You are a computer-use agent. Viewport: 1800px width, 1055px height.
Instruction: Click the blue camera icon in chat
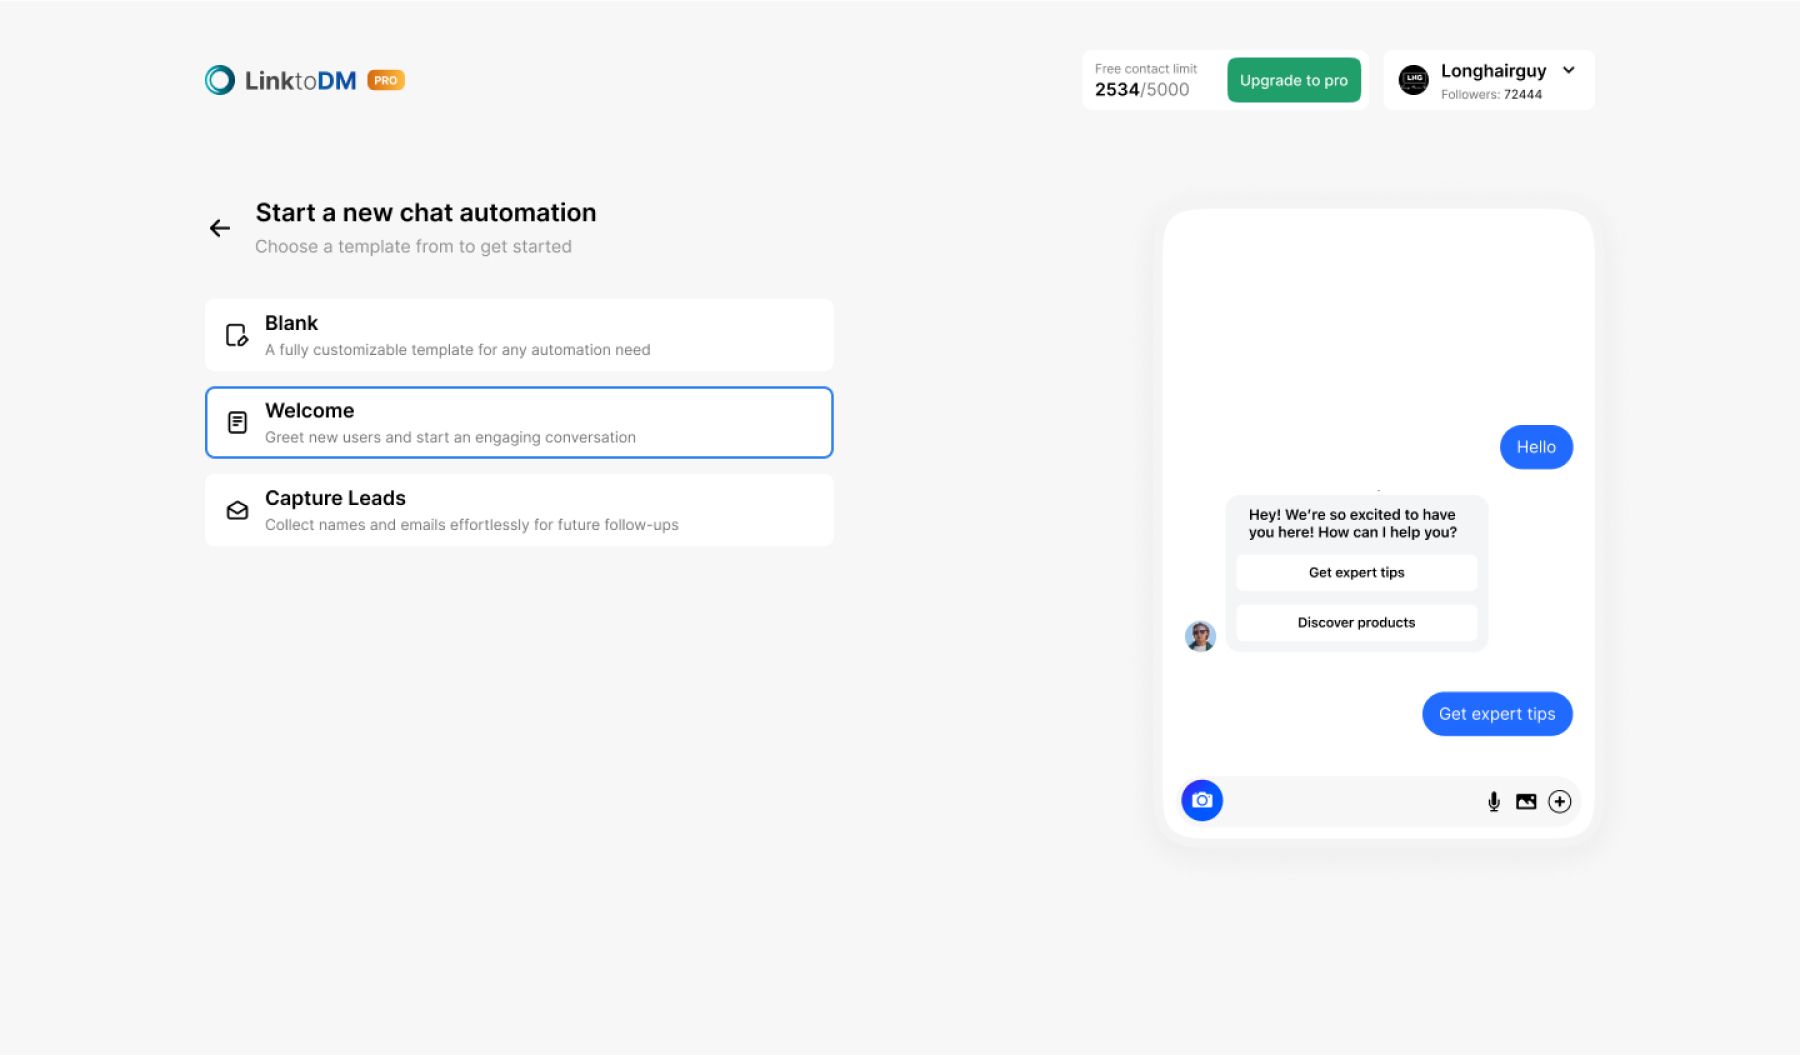[1202, 801]
